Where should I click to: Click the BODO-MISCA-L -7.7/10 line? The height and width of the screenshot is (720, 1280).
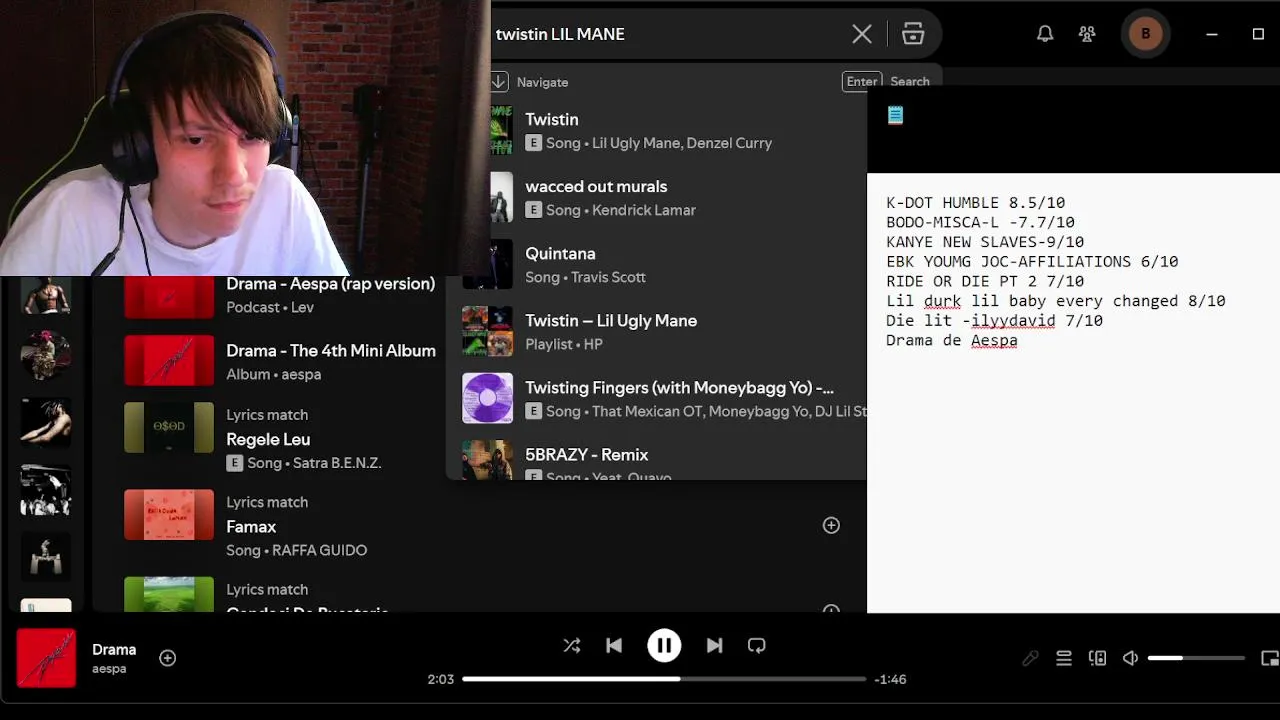click(980, 223)
